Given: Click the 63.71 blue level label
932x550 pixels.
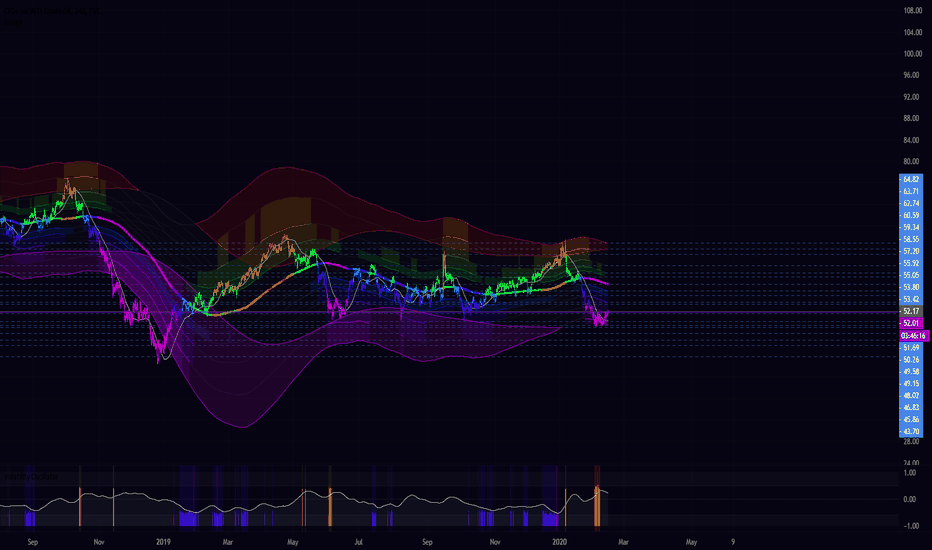Looking at the screenshot, I should (911, 191).
